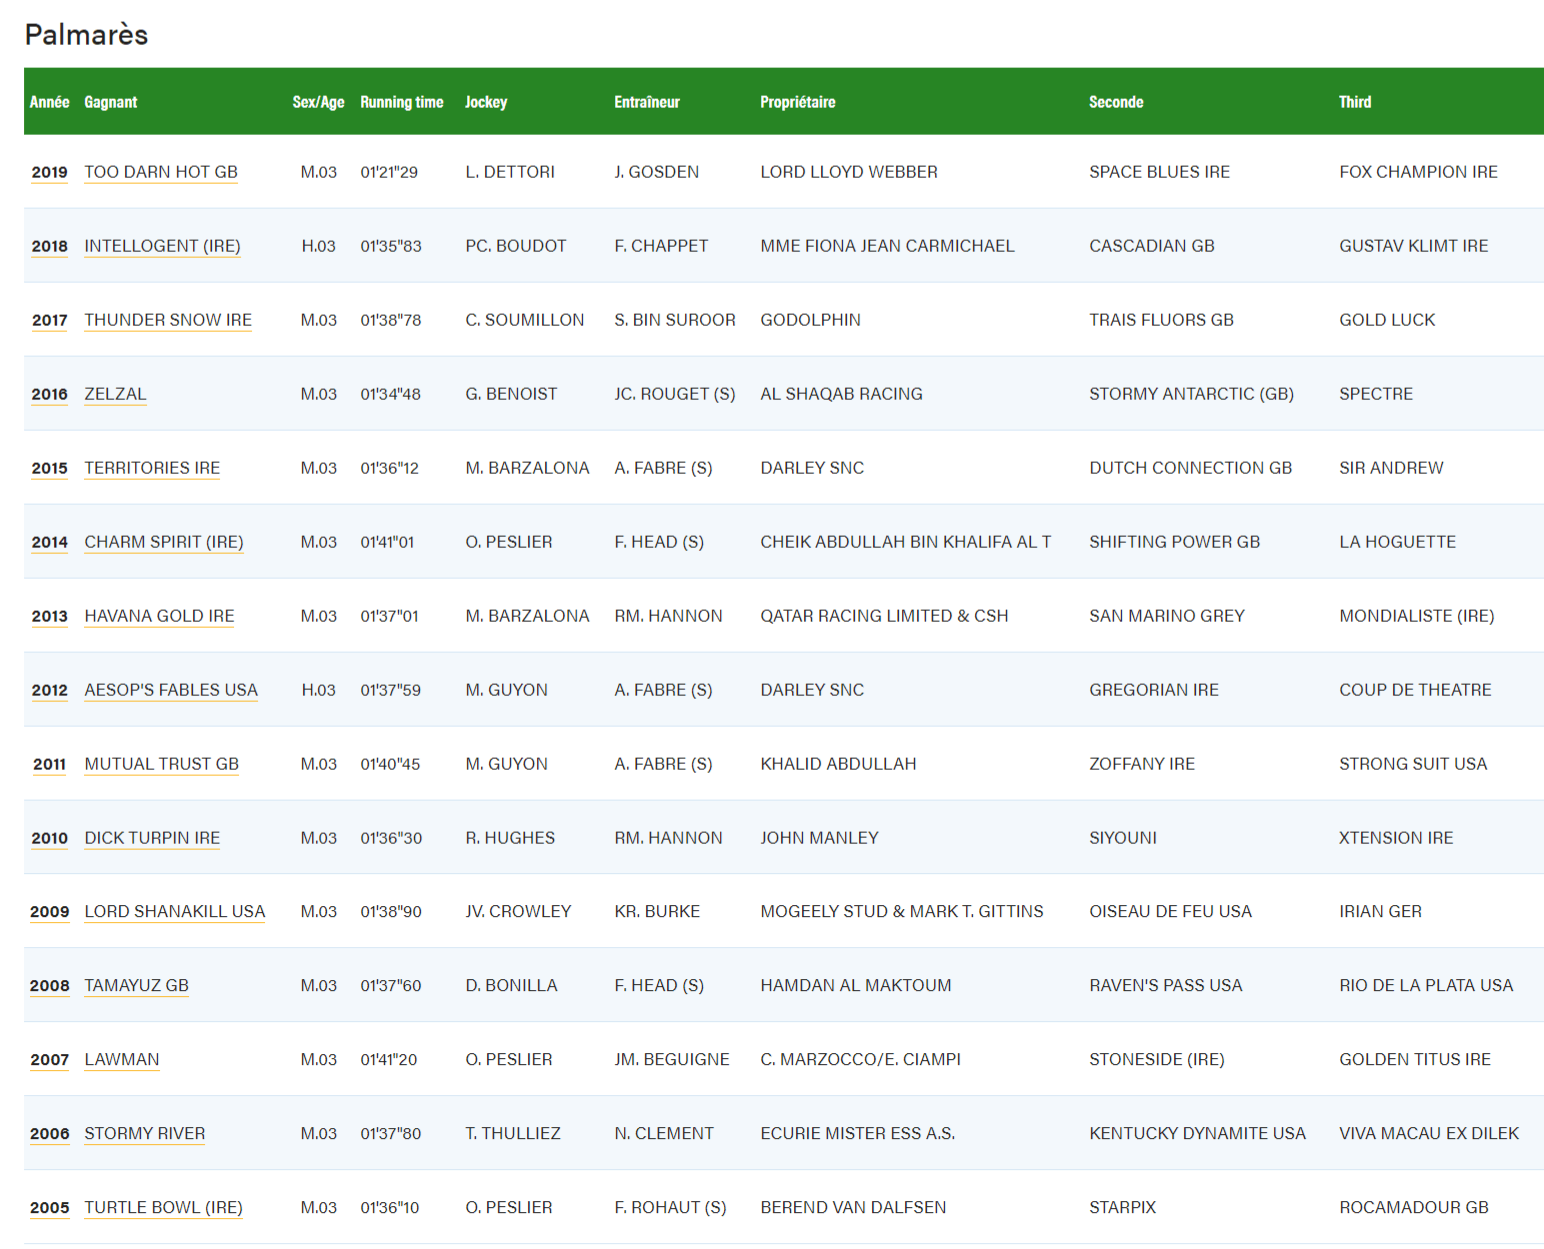Image resolution: width=1544 pixels, height=1249 pixels.
Task: Open the 2014 year link
Action: tap(49, 542)
